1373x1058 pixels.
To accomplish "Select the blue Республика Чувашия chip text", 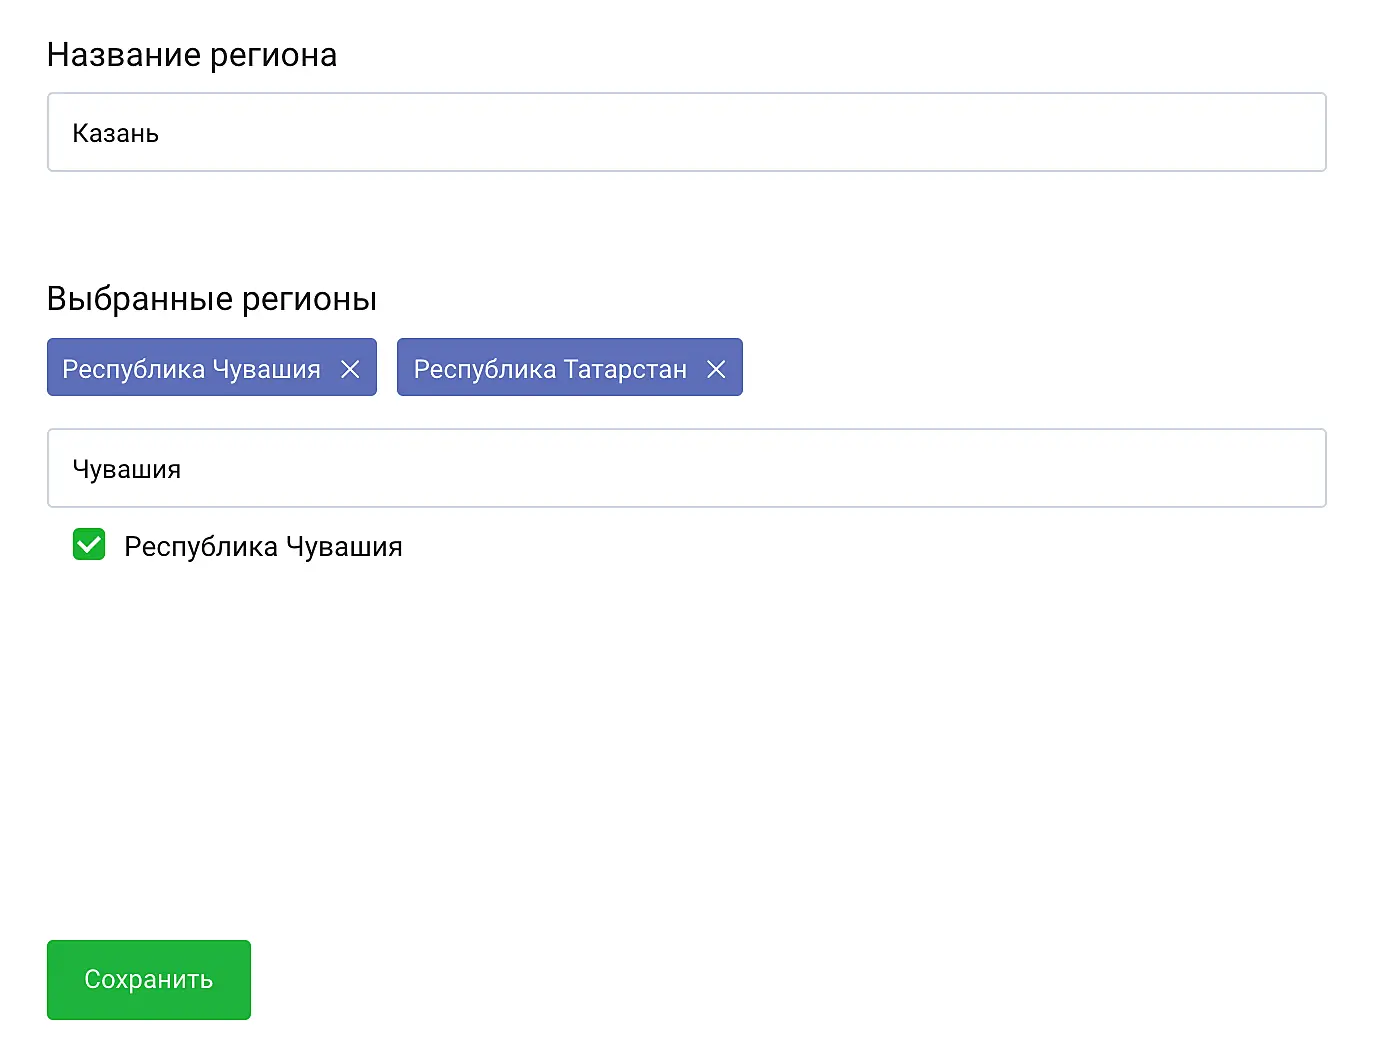I will pos(191,369).
